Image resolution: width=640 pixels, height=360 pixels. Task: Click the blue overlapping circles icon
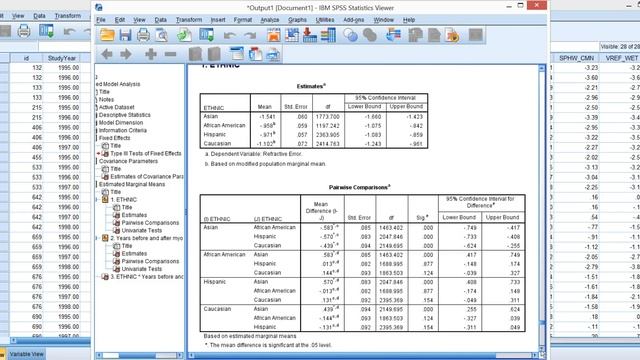(x=350, y=35)
